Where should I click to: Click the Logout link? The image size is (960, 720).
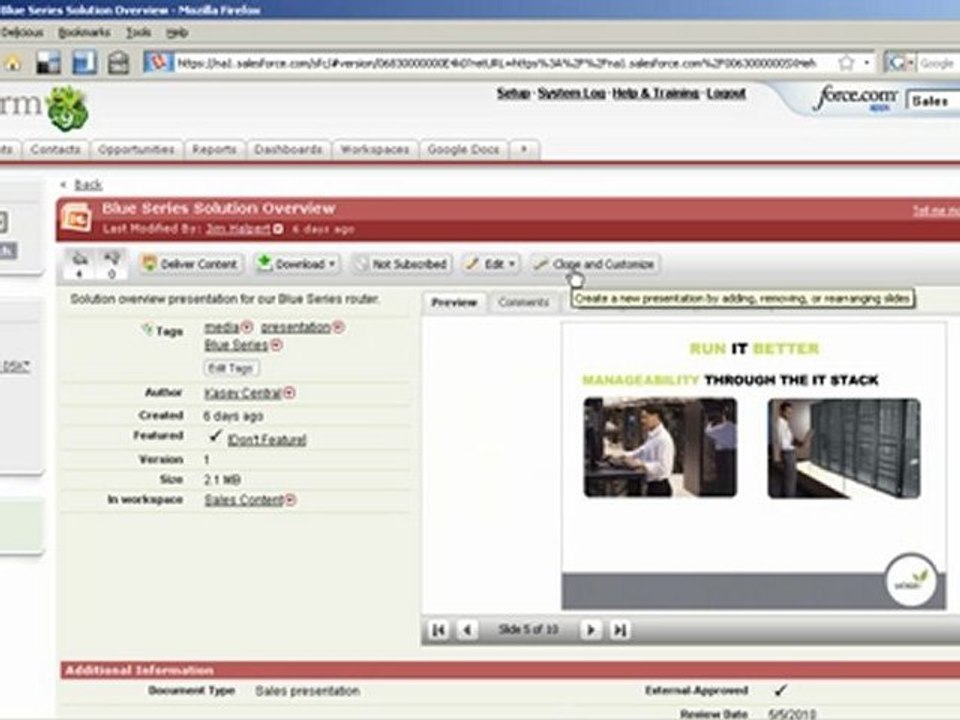726,93
